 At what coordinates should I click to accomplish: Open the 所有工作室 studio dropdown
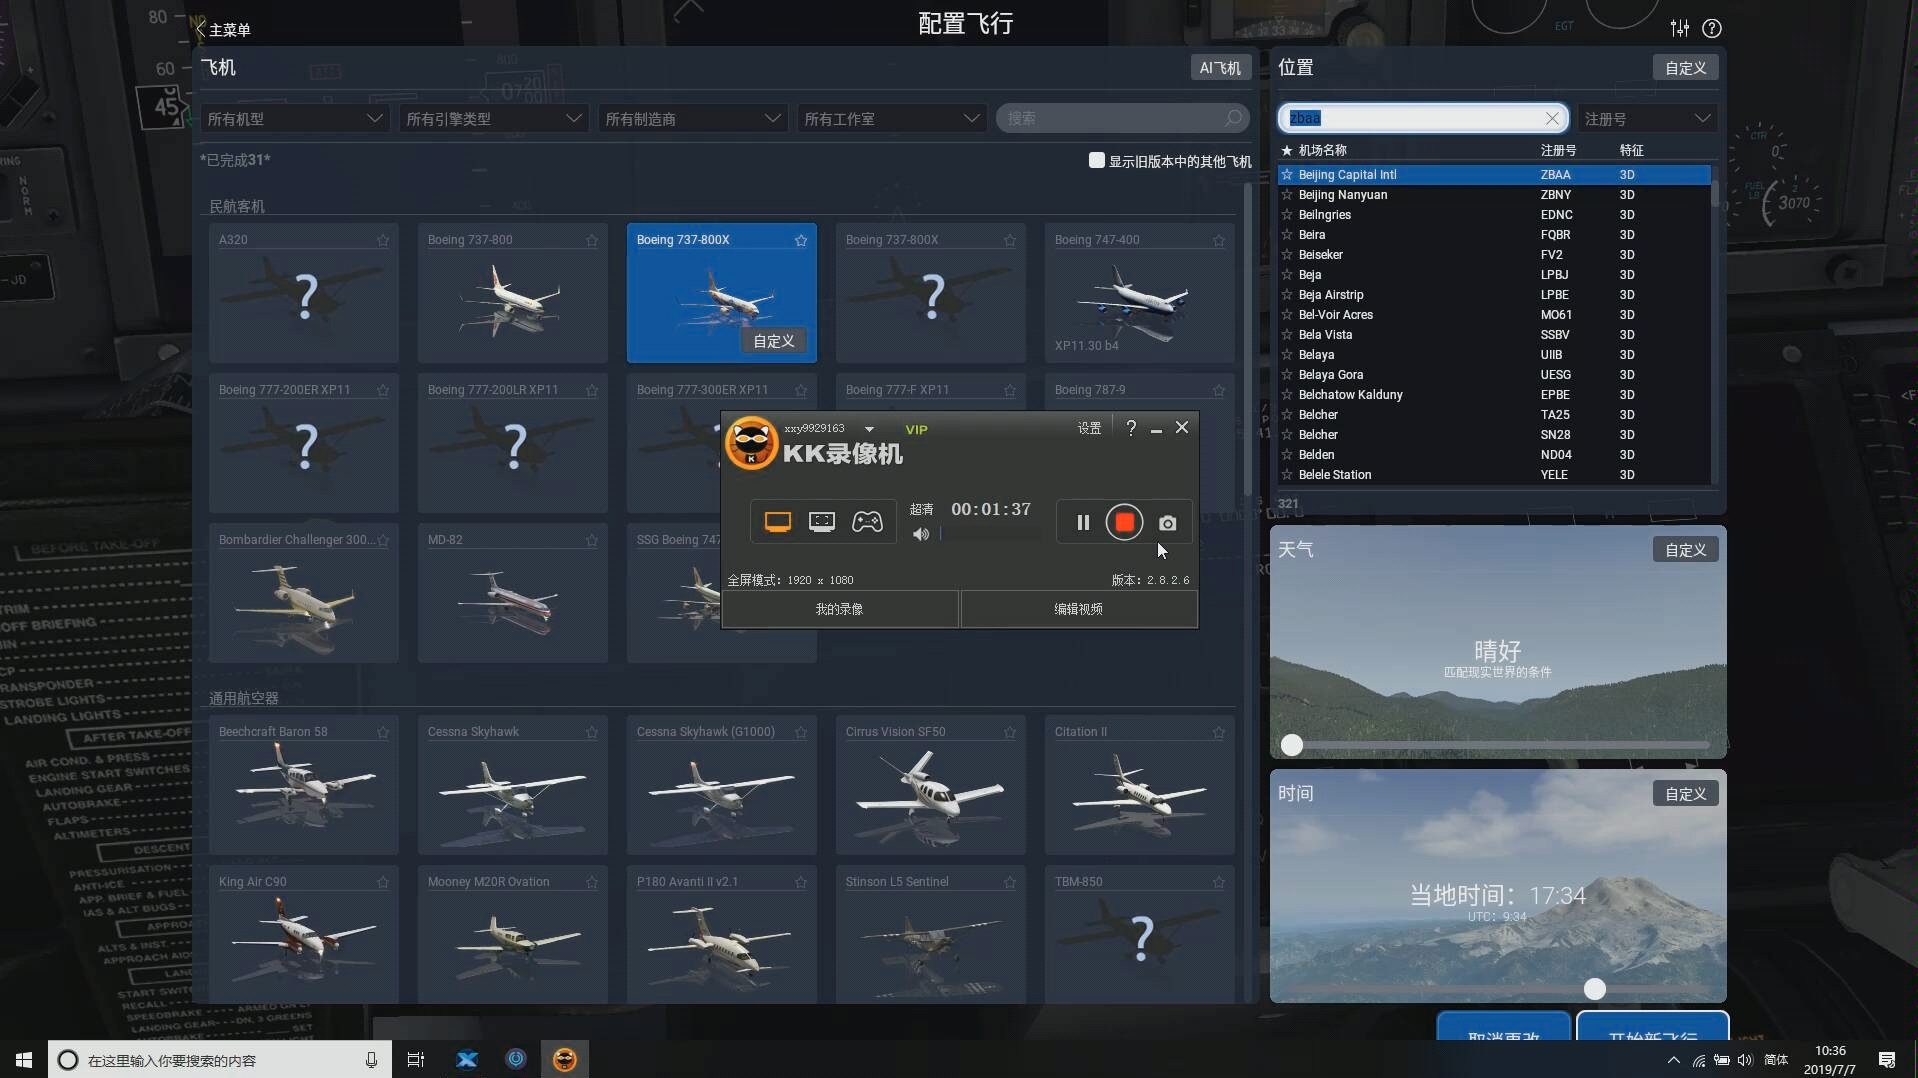pyautogui.click(x=892, y=118)
